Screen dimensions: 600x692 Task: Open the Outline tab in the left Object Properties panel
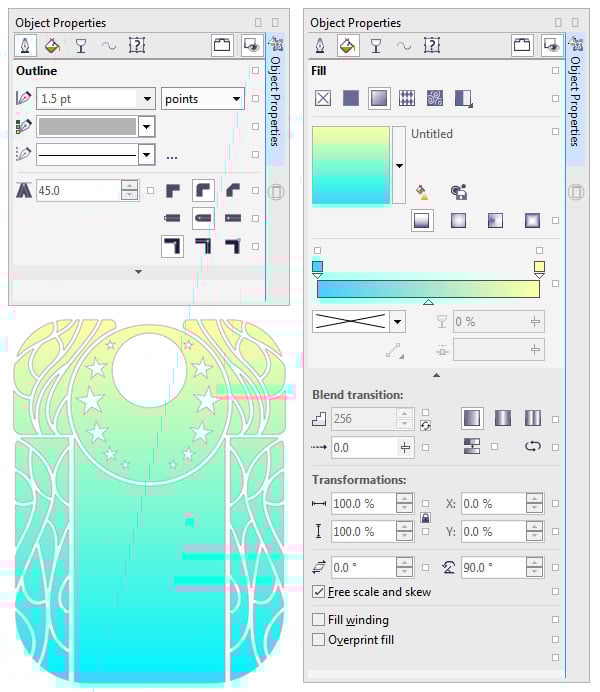pos(25,45)
